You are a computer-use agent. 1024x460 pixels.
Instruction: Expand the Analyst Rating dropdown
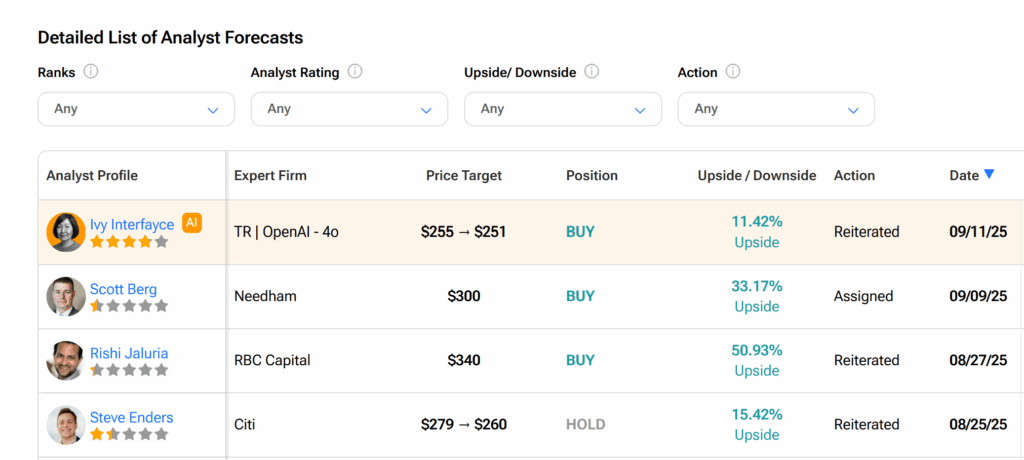349,109
